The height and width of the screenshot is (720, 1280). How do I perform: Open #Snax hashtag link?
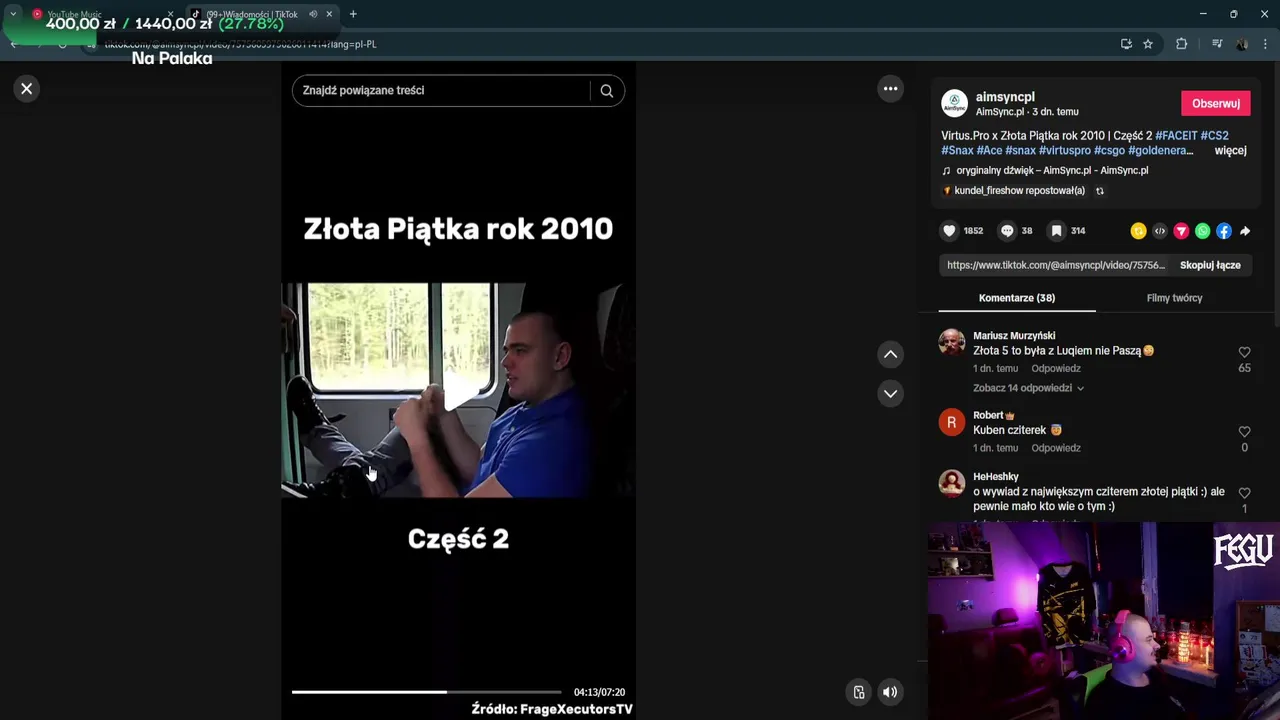(957, 151)
